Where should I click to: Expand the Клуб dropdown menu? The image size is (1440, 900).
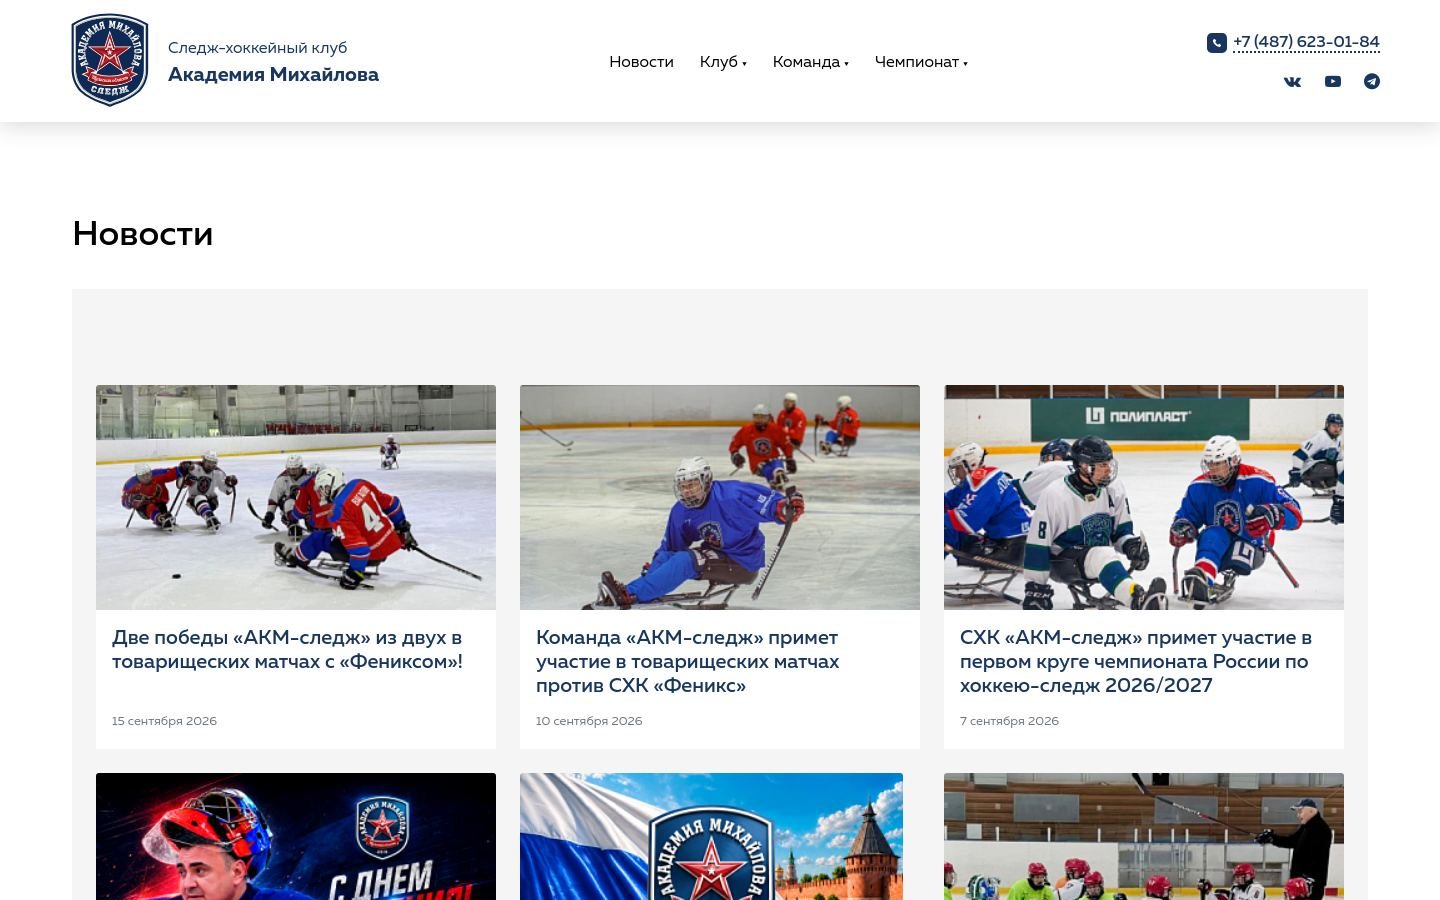click(x=723, y=62)
